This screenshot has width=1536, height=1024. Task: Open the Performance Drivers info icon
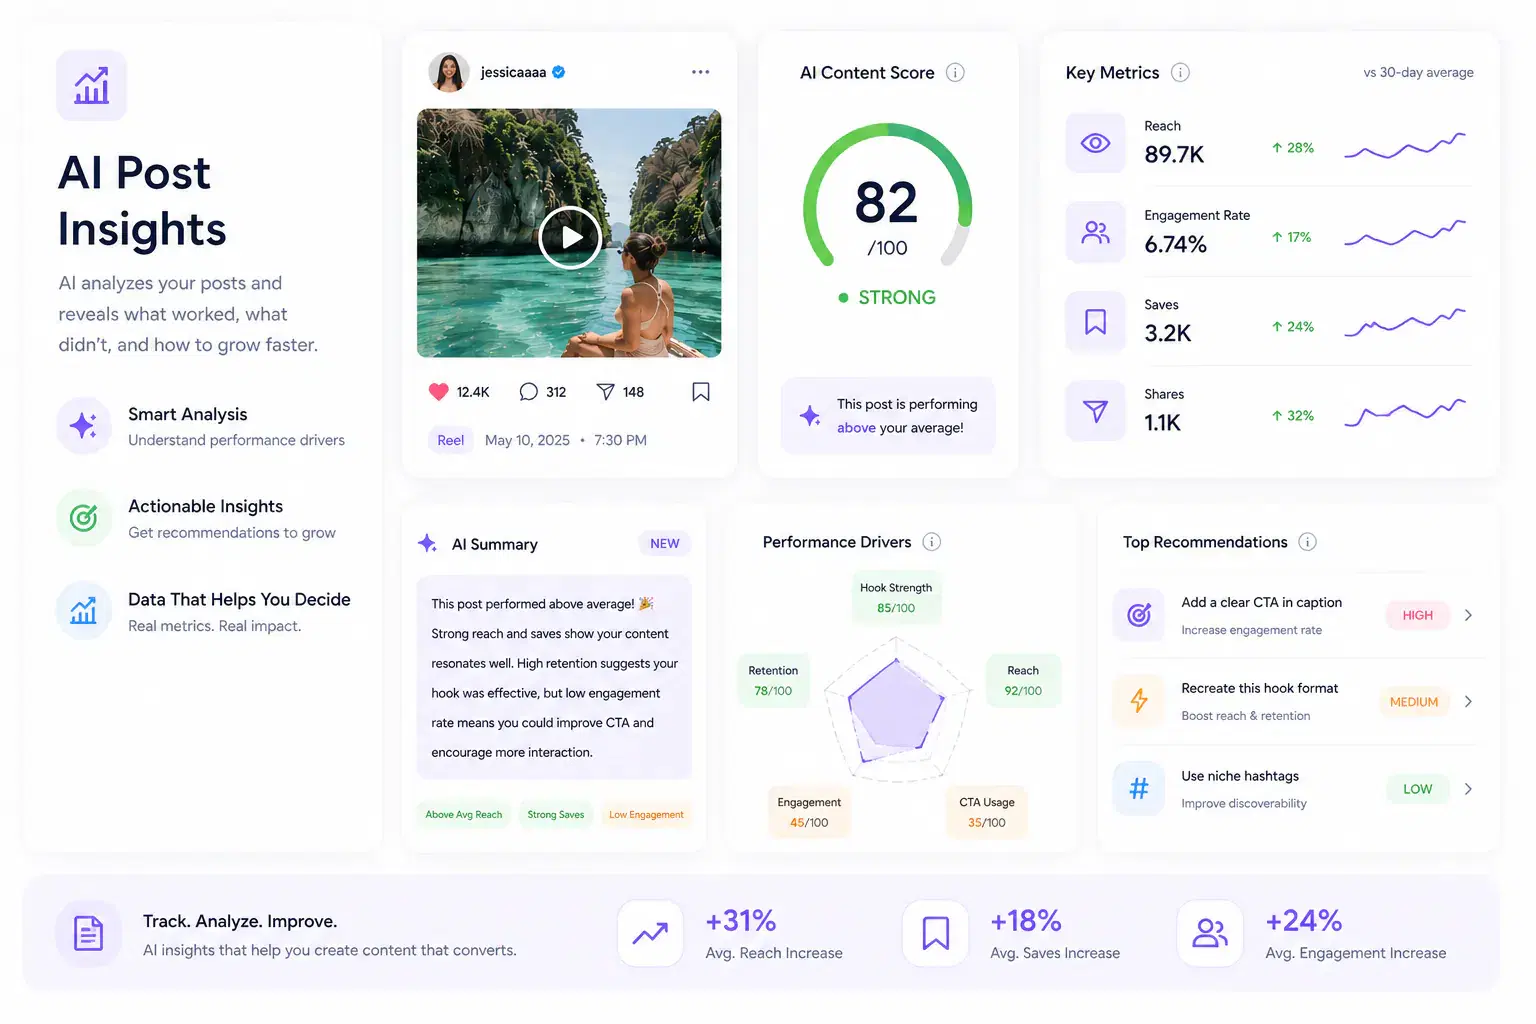pyautogui.click(x=931, y=542)
